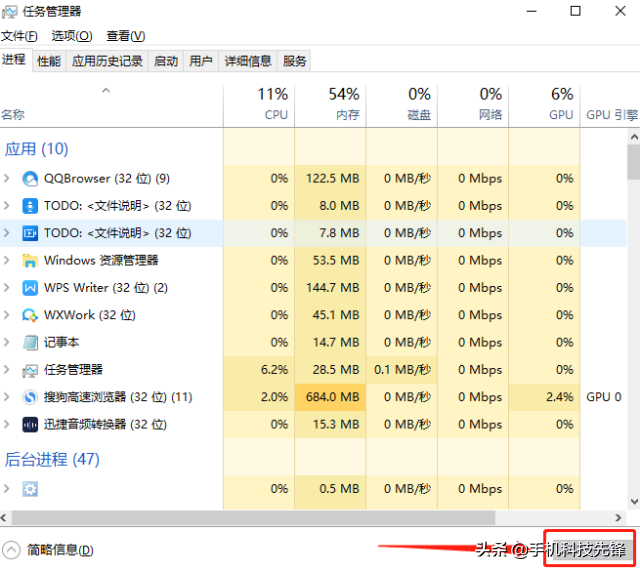
Task: Click the sort arrow above 名称
Action: click(x=106, y=91)
